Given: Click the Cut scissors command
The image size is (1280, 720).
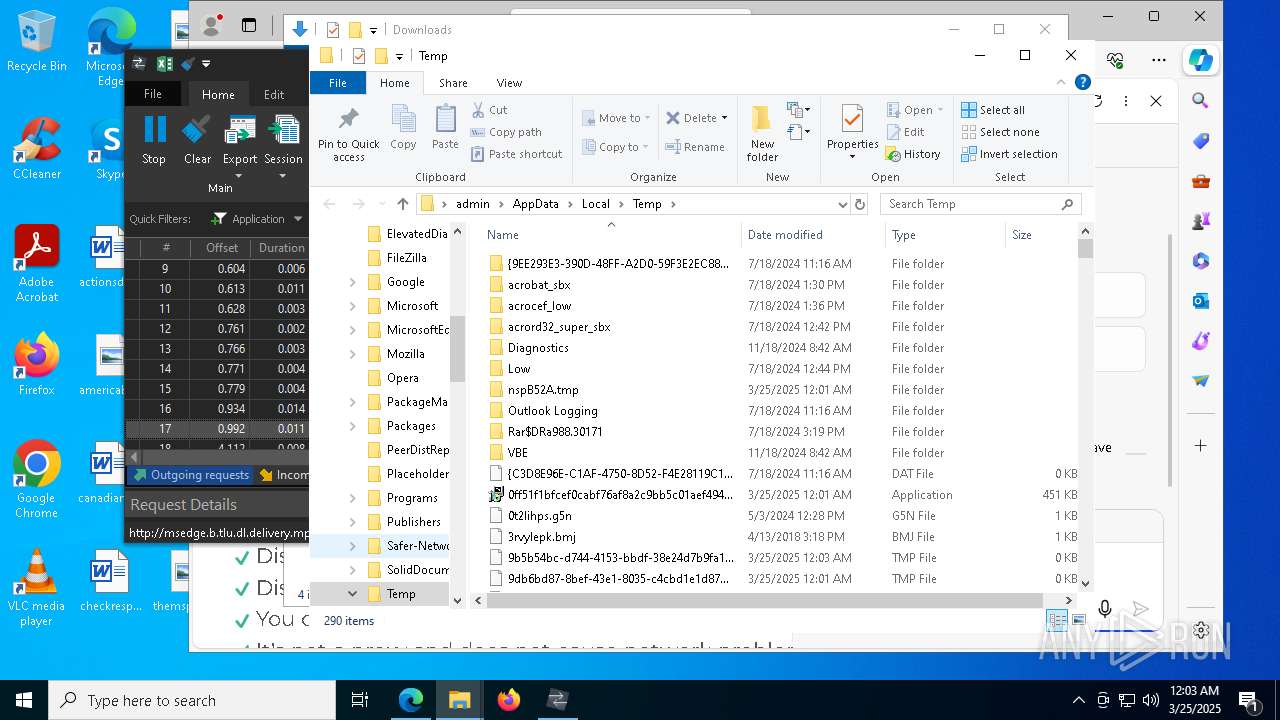Looking at the screenshot, I should pyautogui.click(x=489, y=110).
